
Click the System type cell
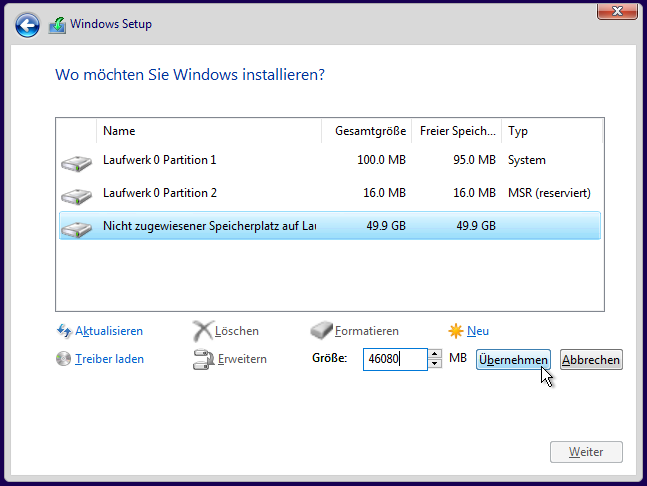click(527, 160)
